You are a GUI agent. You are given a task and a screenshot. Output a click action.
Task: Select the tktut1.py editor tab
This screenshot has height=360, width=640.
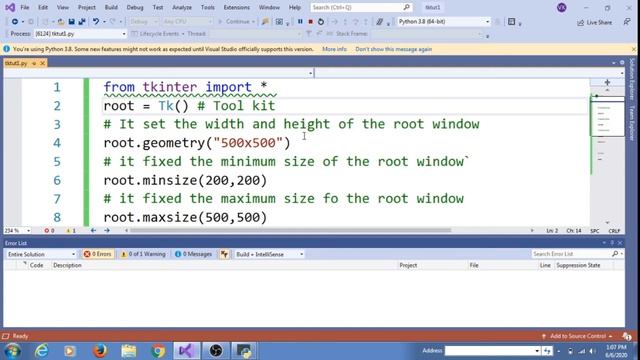click(17, 63)
